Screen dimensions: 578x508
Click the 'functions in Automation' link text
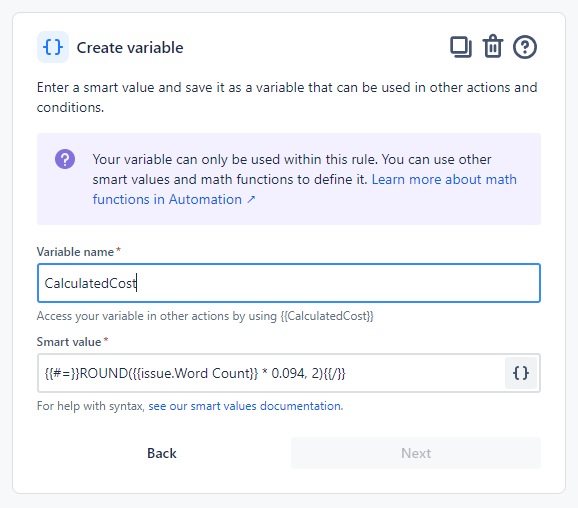(x=167, y=199)
